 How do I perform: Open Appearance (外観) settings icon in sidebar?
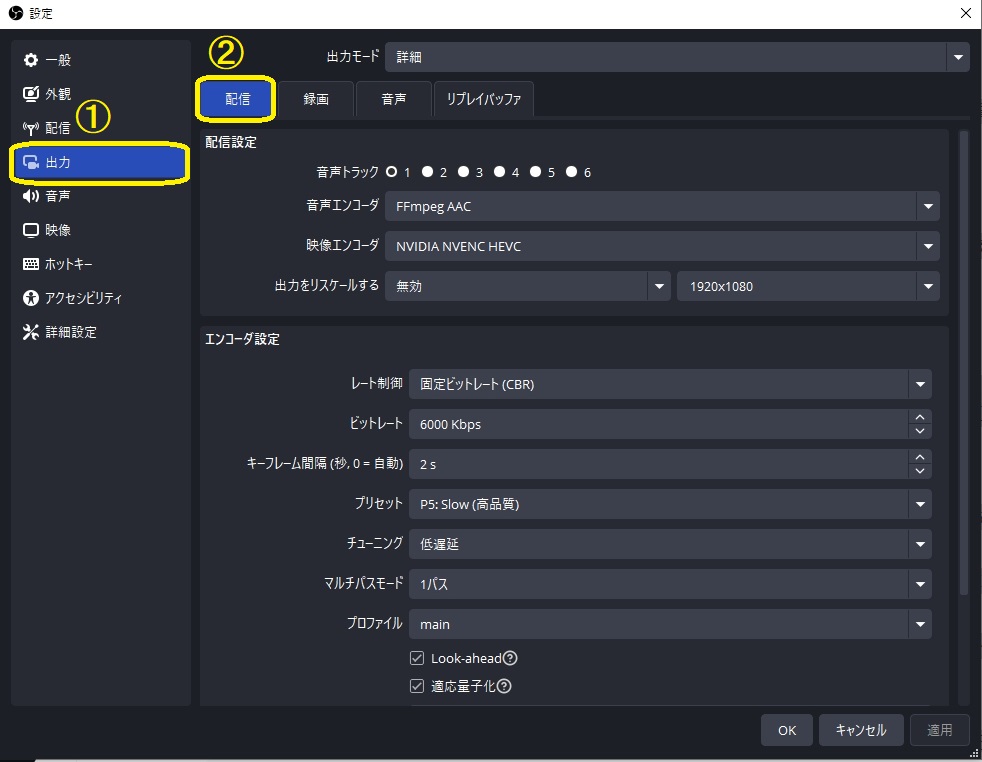tap(30, 94)
